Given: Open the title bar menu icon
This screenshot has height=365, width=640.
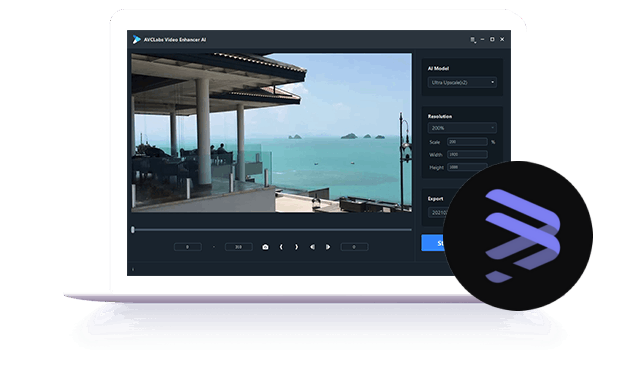Looking at the screenshot, I should (x=473, y=40).
